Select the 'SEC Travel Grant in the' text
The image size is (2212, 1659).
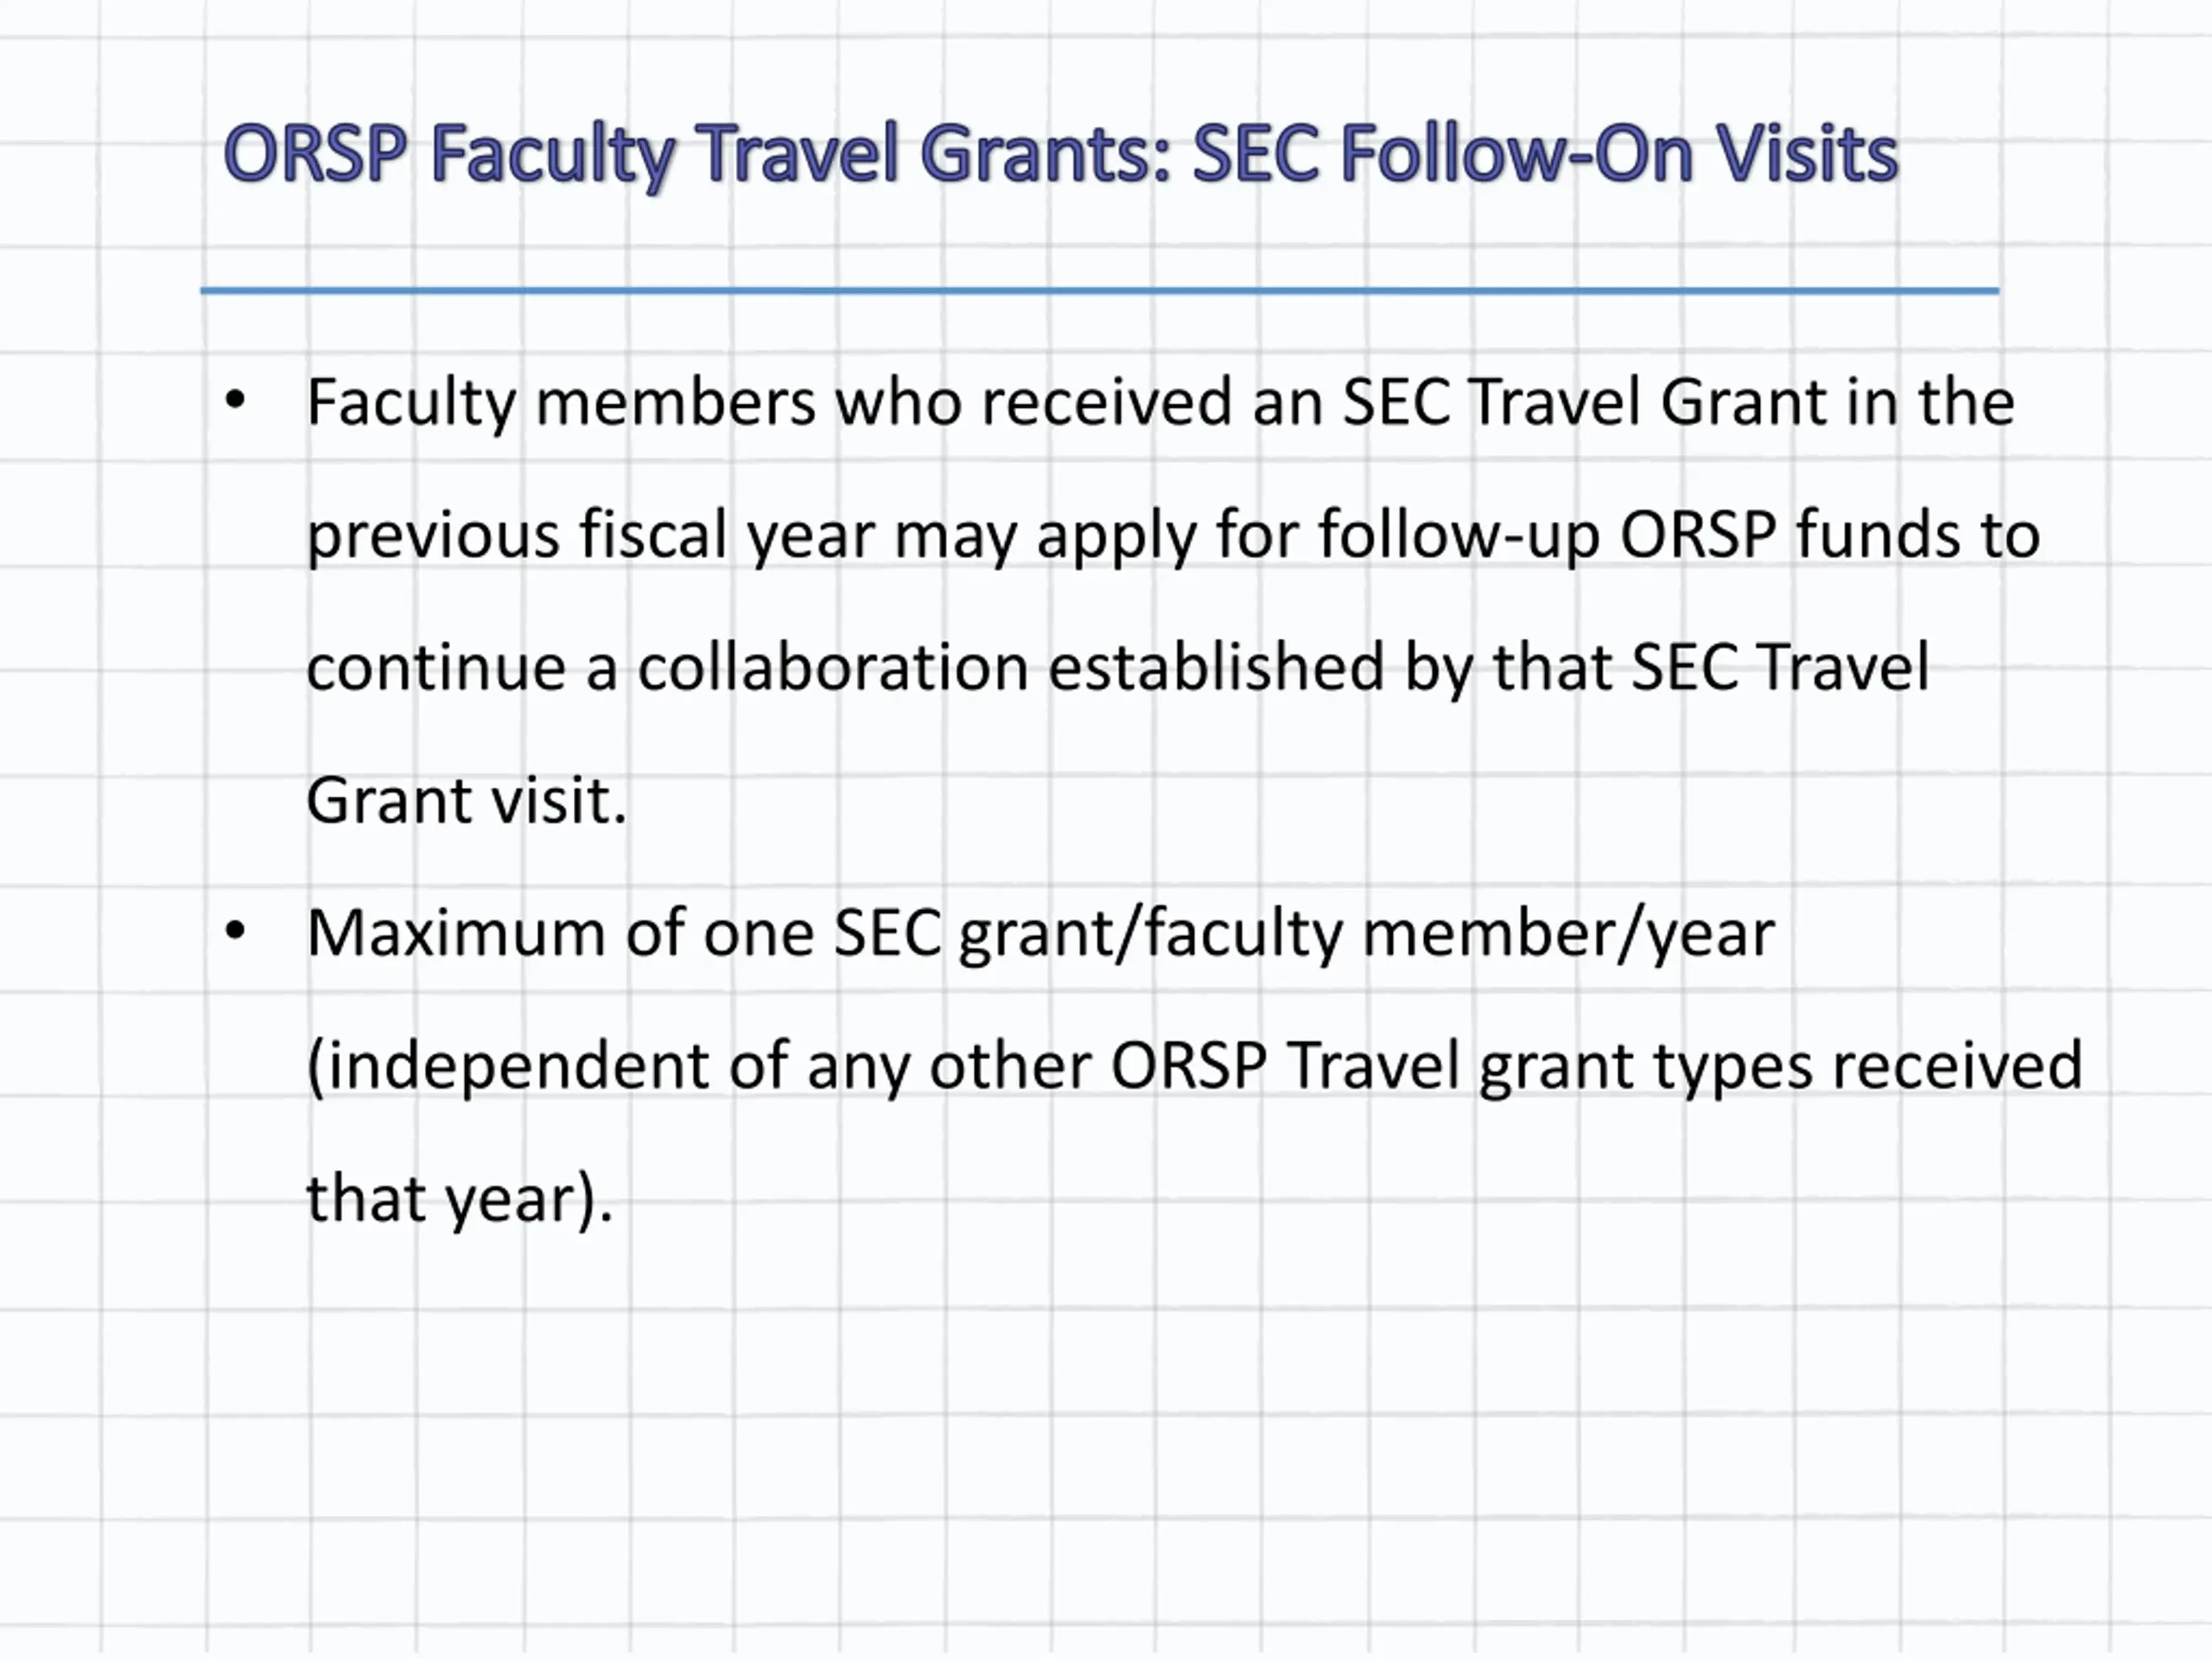point(1678,402)
